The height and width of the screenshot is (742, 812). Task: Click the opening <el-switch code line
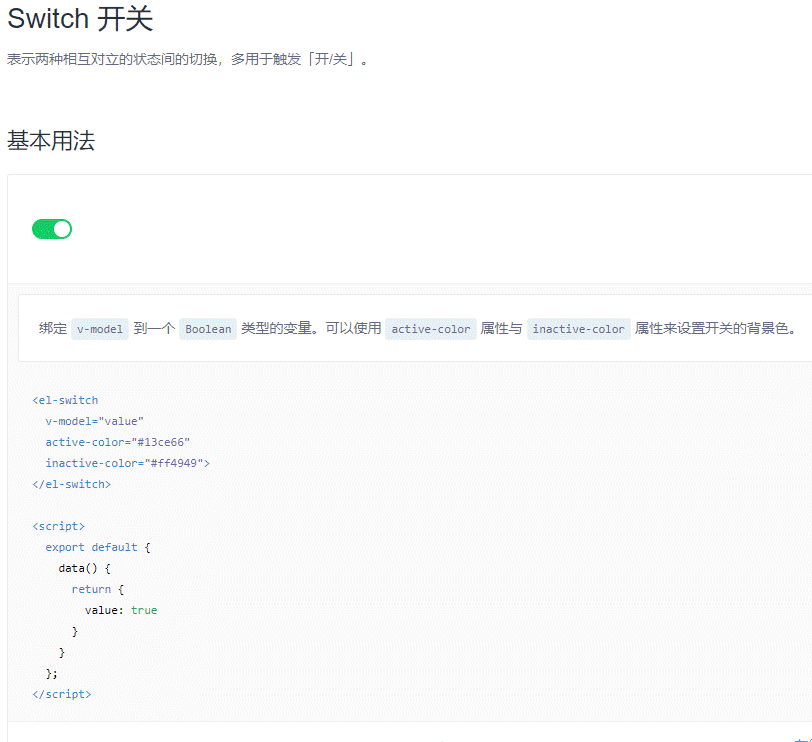pyautogui.click(x=65, y=400)
